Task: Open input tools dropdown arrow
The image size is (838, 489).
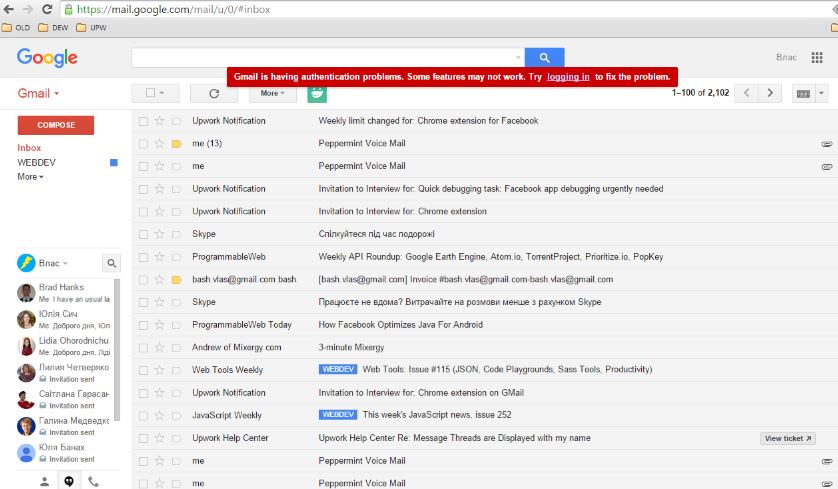Action: click(x=821, y=94)
